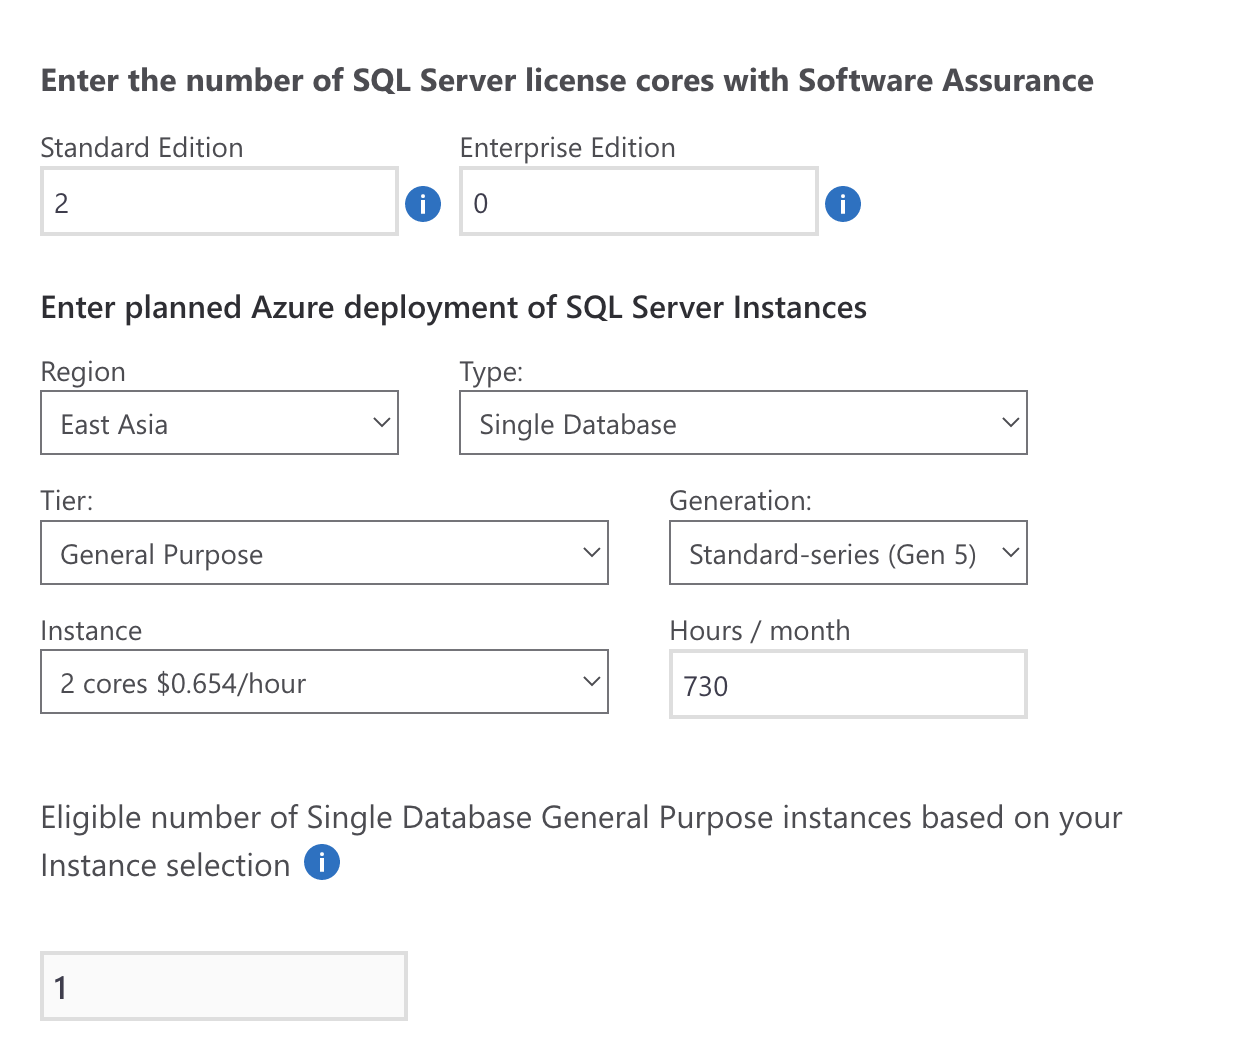Open the Generation dropdown showing Standard-series (Gen 5)
Image resolution: width=1235 pixels, height=1048 pixels.
(848, 553)
